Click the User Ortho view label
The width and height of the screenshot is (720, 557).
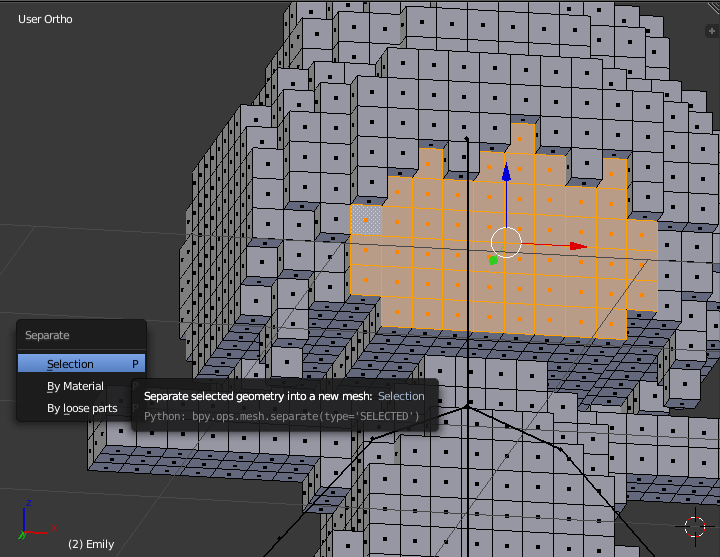click(x=45, y=19)
